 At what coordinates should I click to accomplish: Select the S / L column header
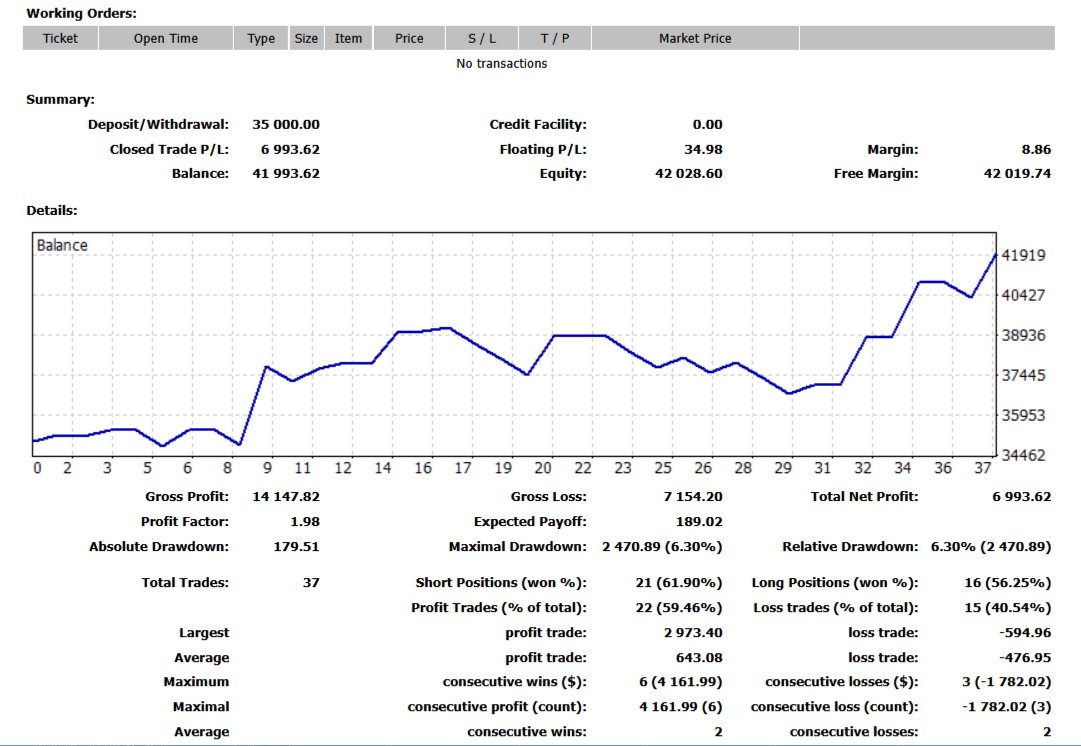(x=481, y=38)
